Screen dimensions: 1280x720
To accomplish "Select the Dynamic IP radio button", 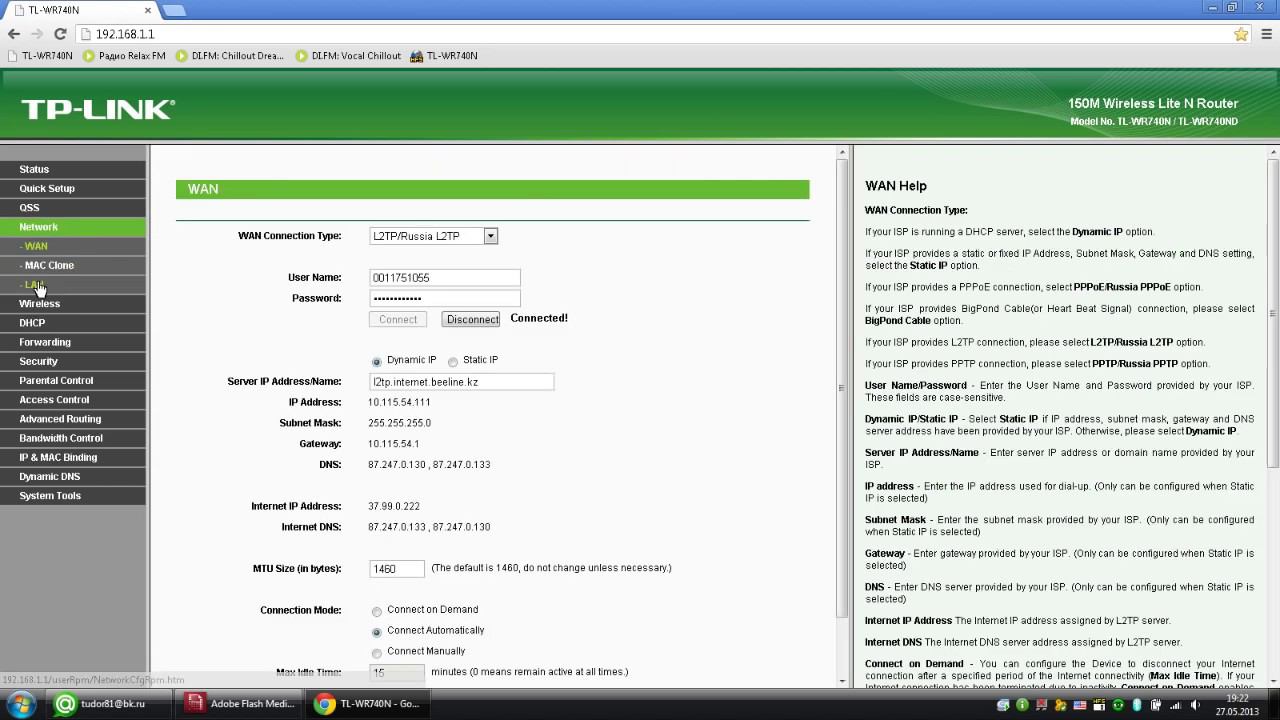I will point(377,361).
